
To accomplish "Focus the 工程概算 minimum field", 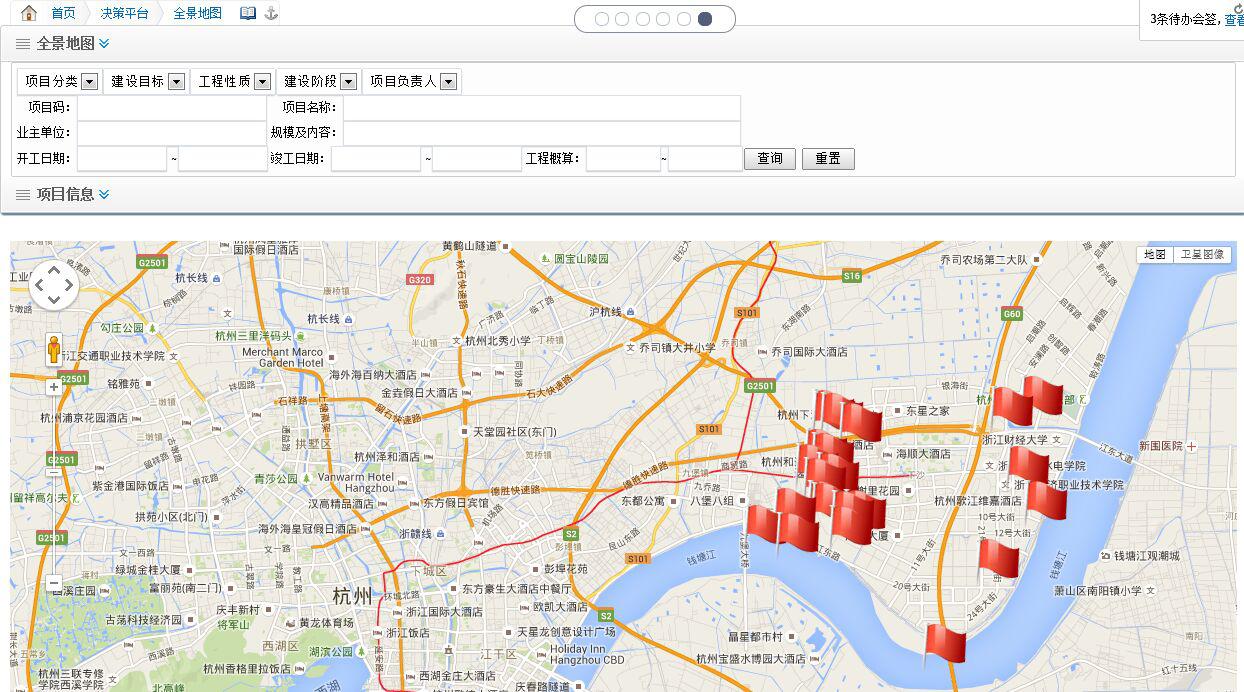I will click(x=623, y=159).
